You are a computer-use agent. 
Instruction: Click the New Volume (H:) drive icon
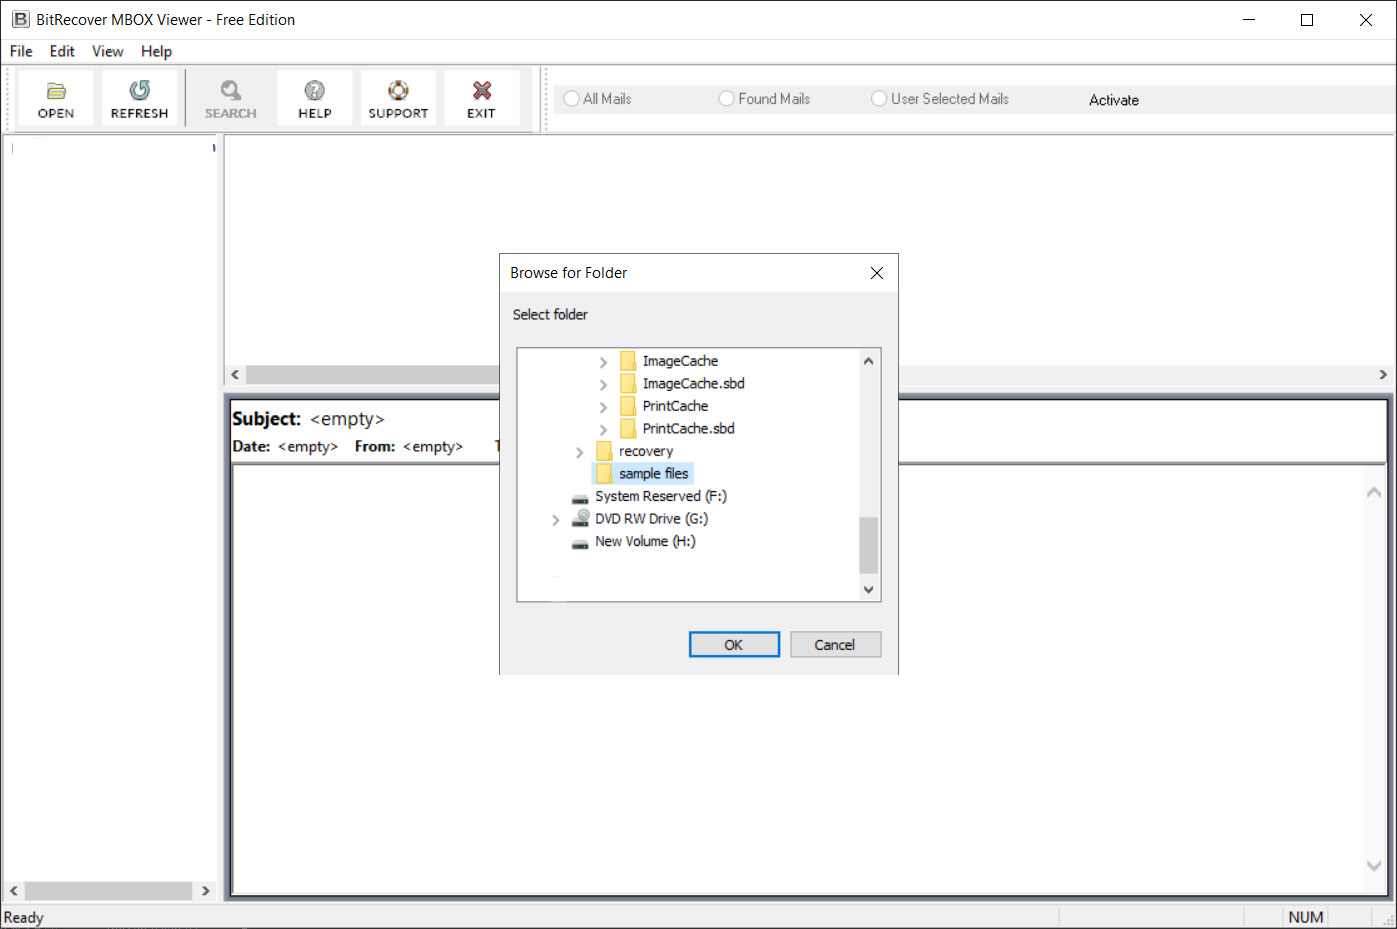point(580,542)
